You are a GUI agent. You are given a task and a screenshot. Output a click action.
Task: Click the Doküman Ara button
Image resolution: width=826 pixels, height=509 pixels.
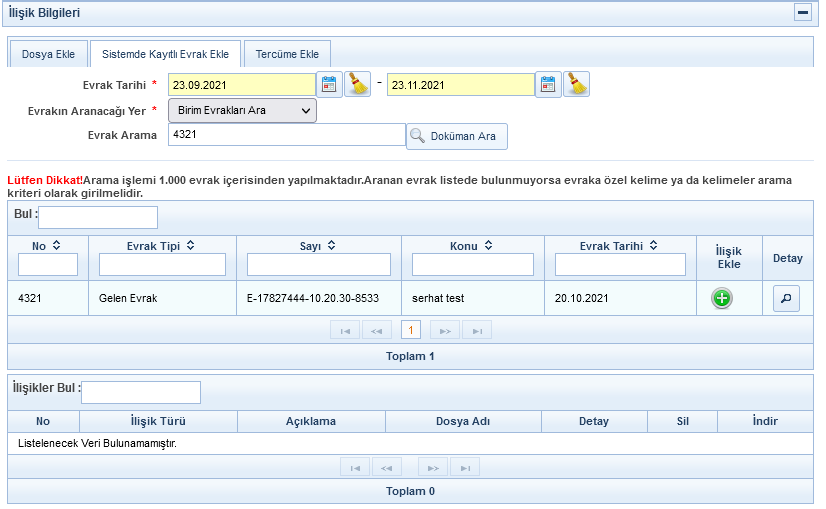[x=457, y=136]
